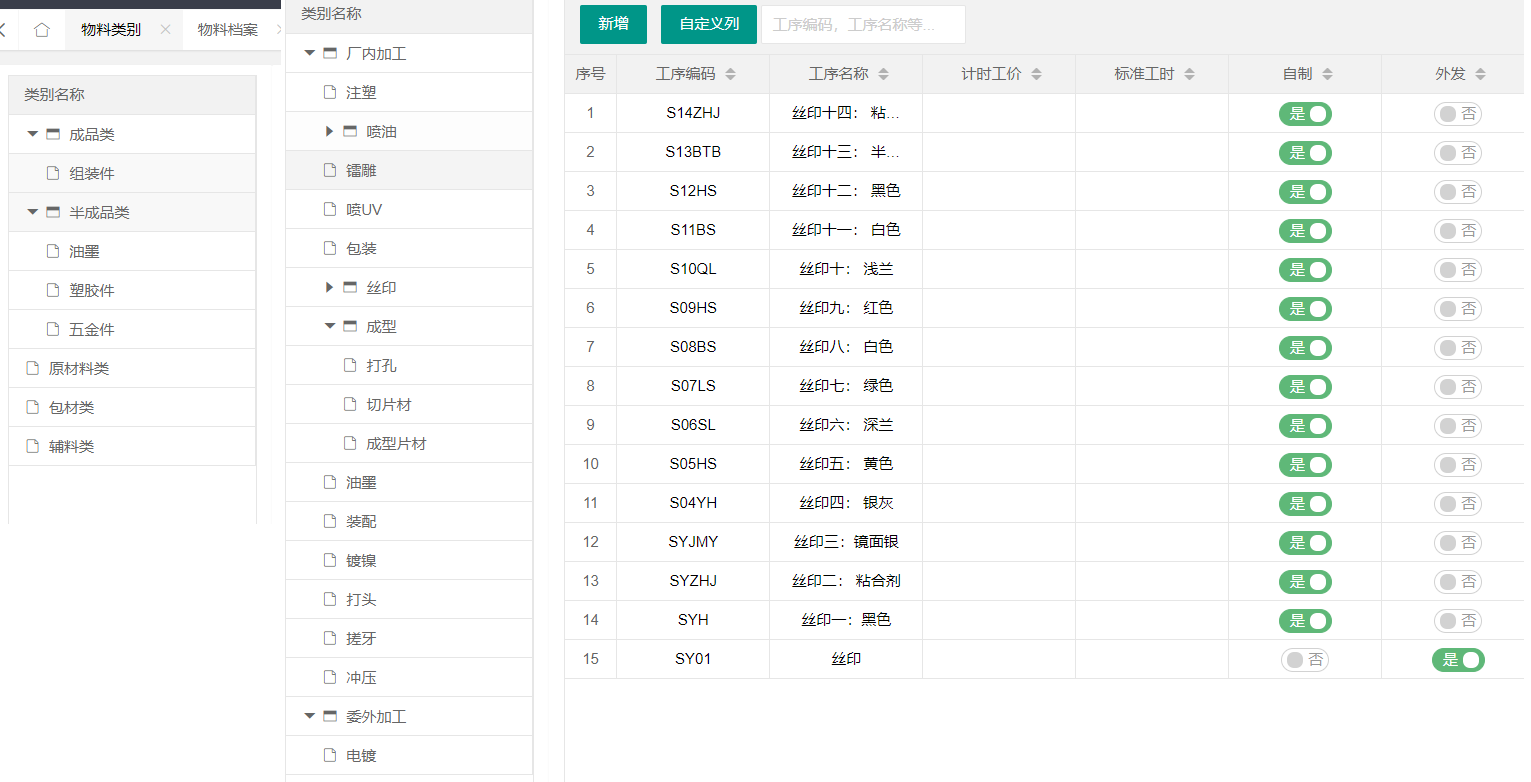
Task: Click sort arrows on 外发 column
Action: click(1480, 74)
